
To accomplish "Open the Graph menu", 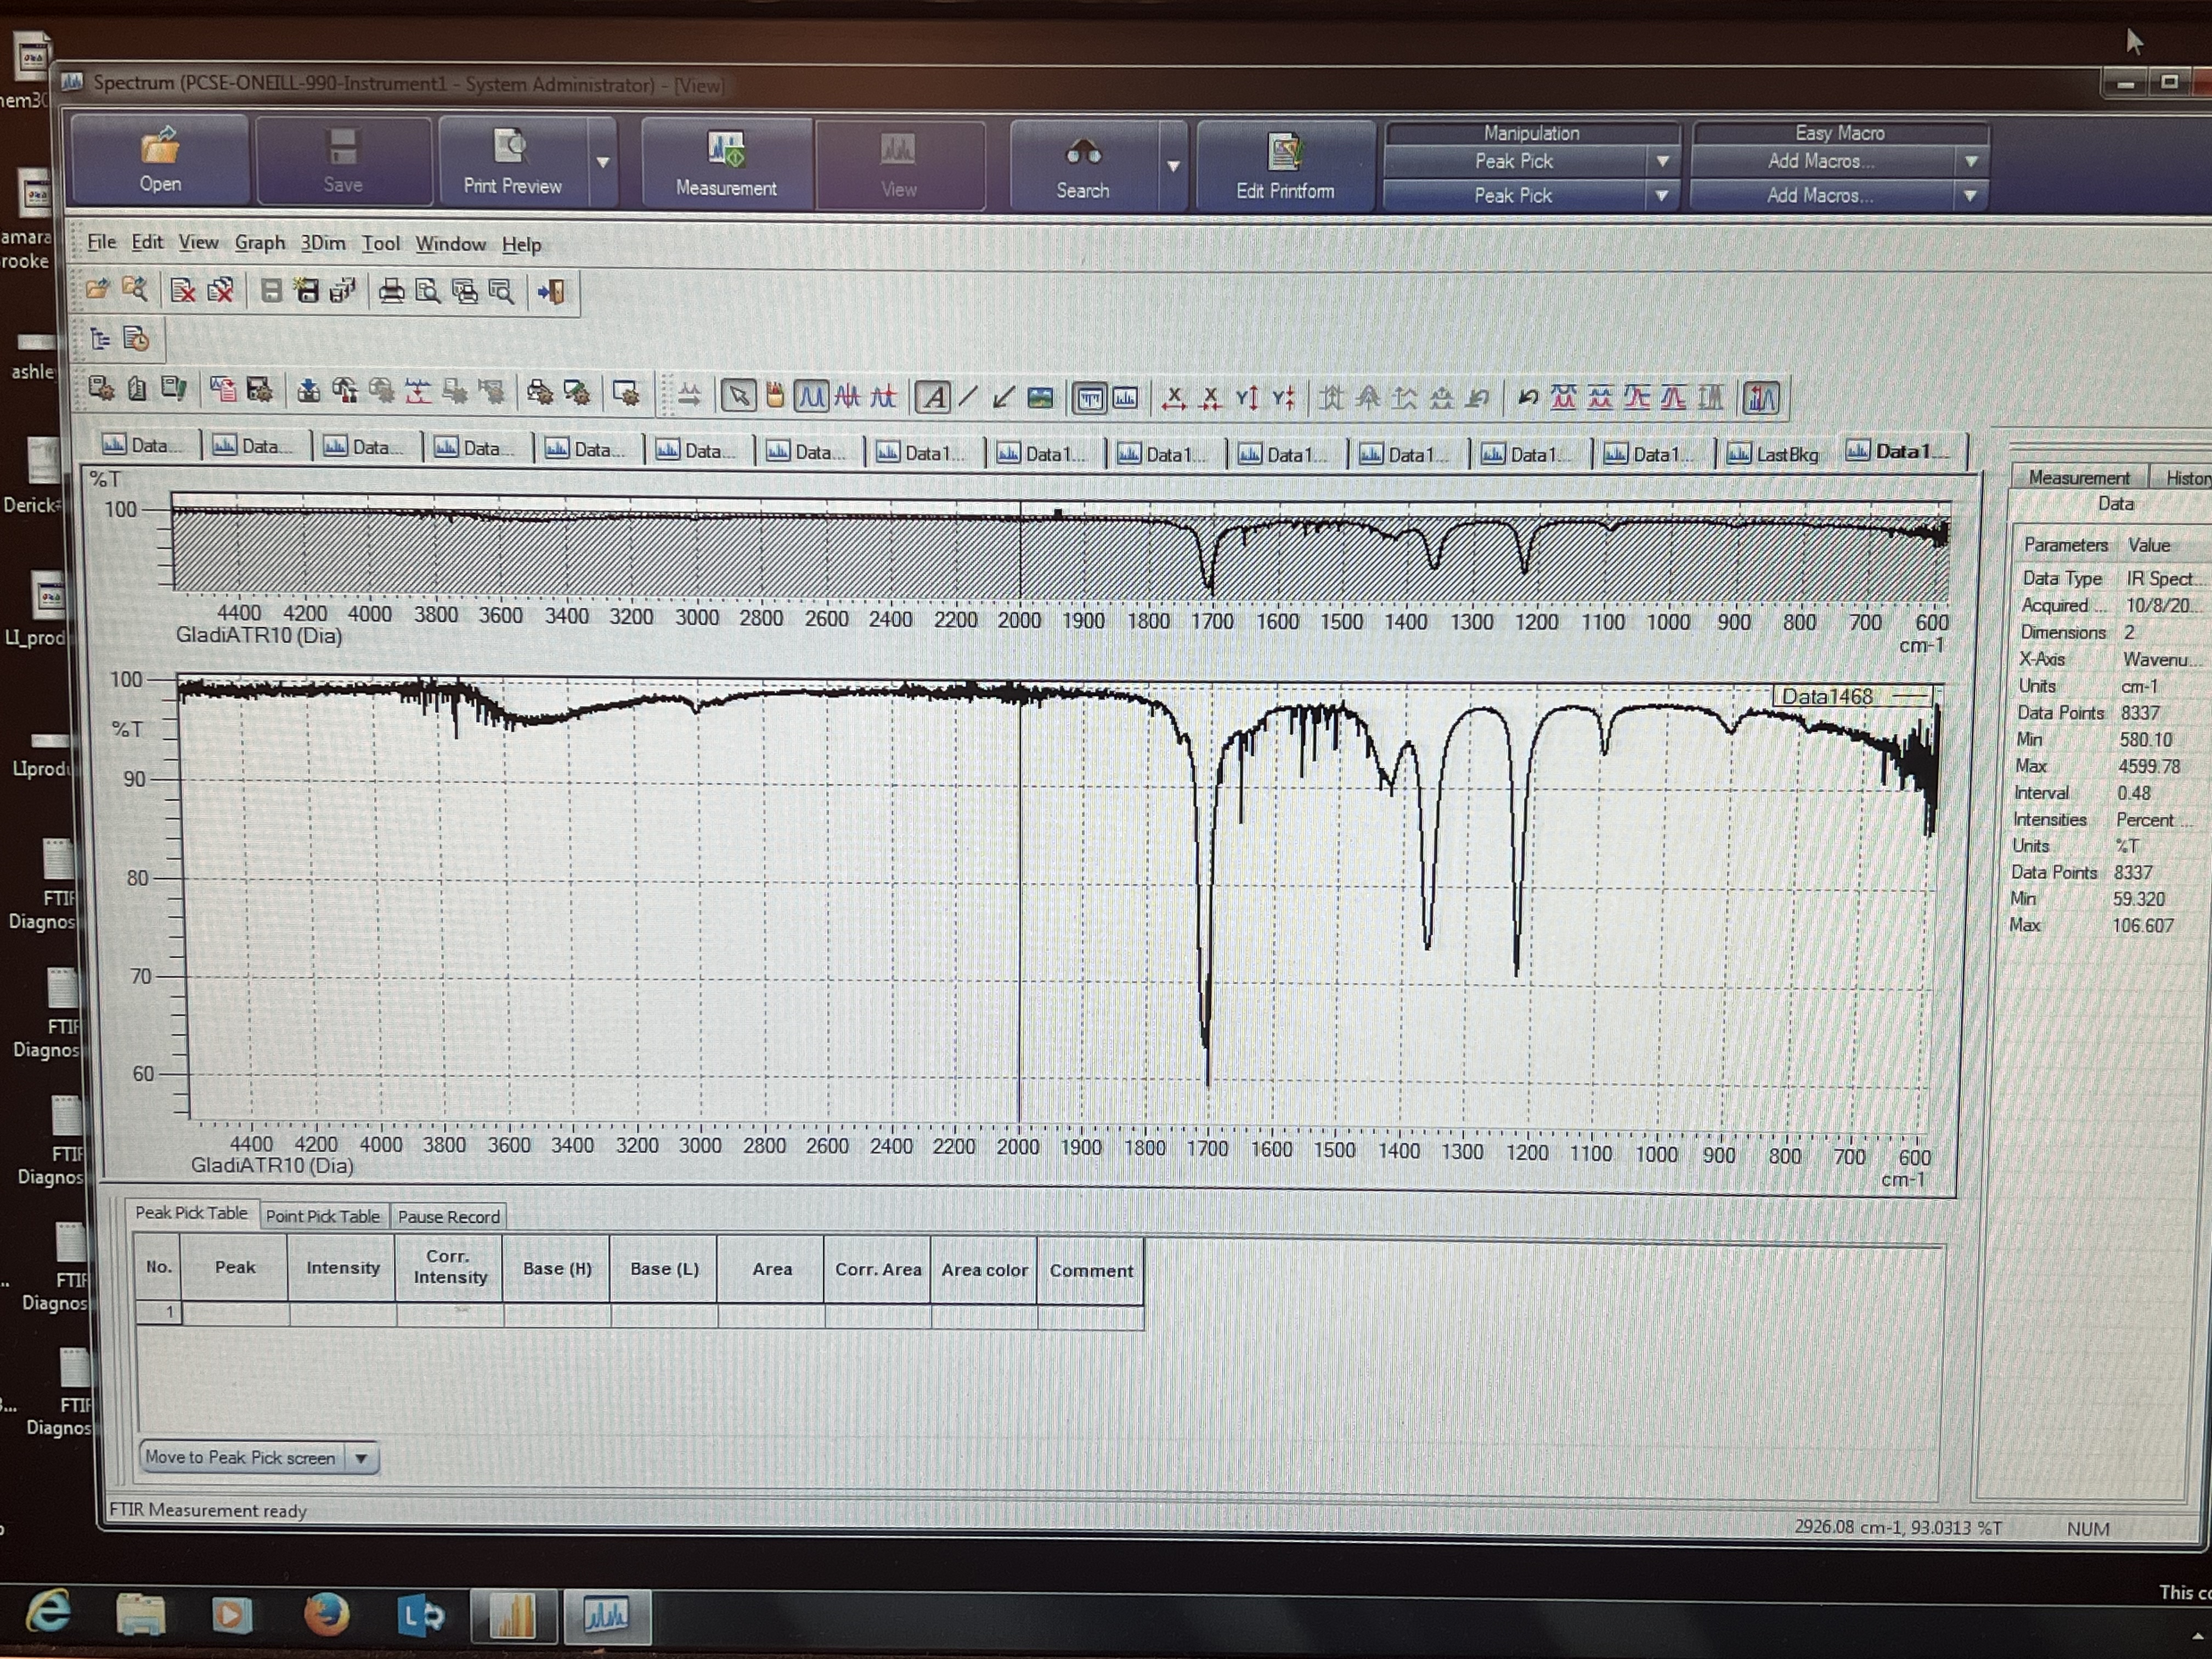I will [259, 243].
